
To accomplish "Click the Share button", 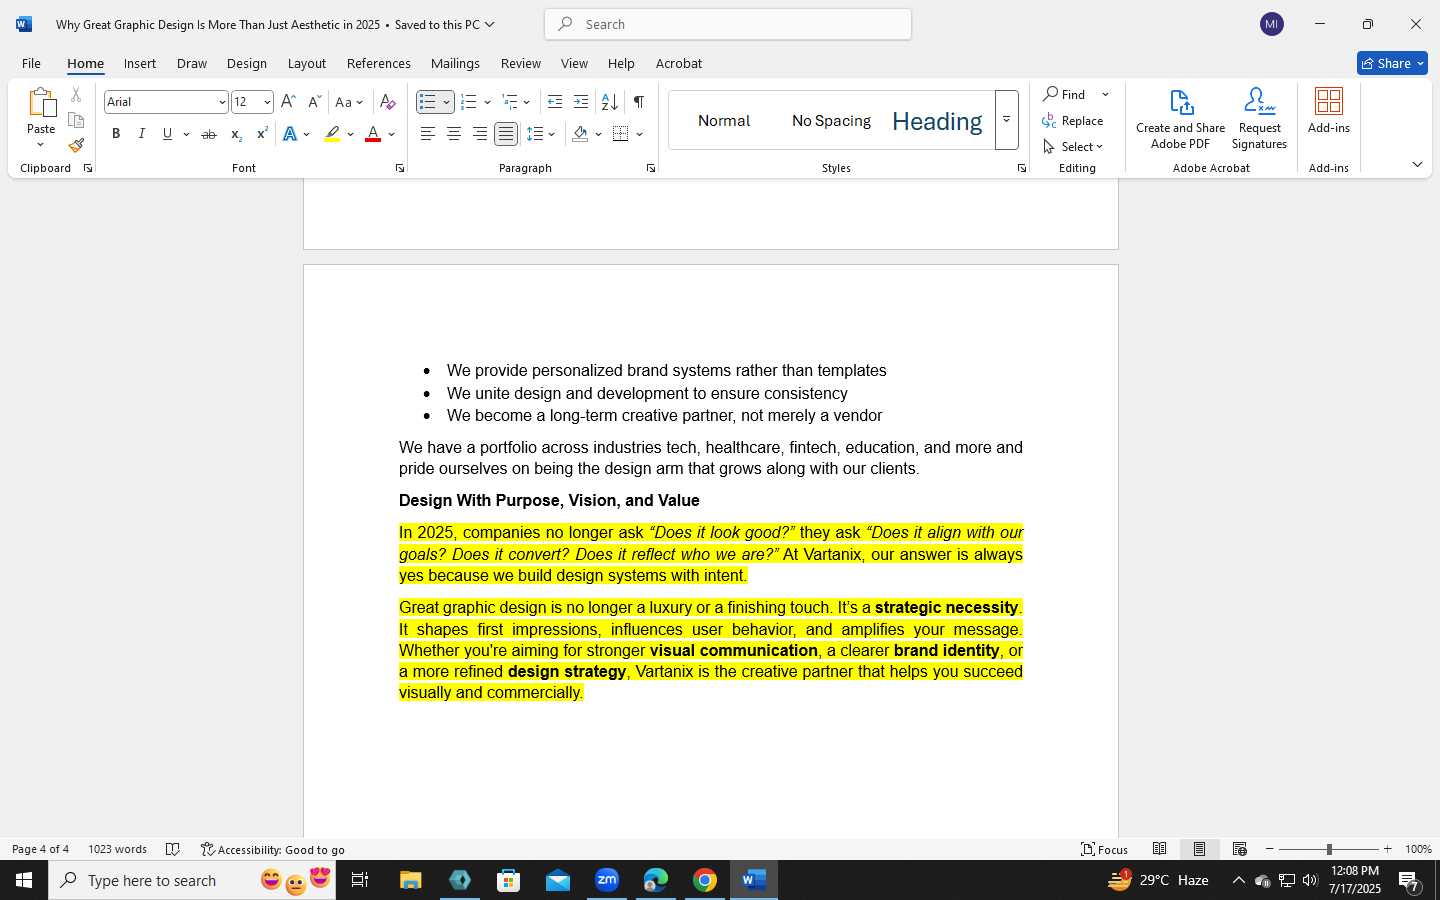I will click(x=1392, y=63).
